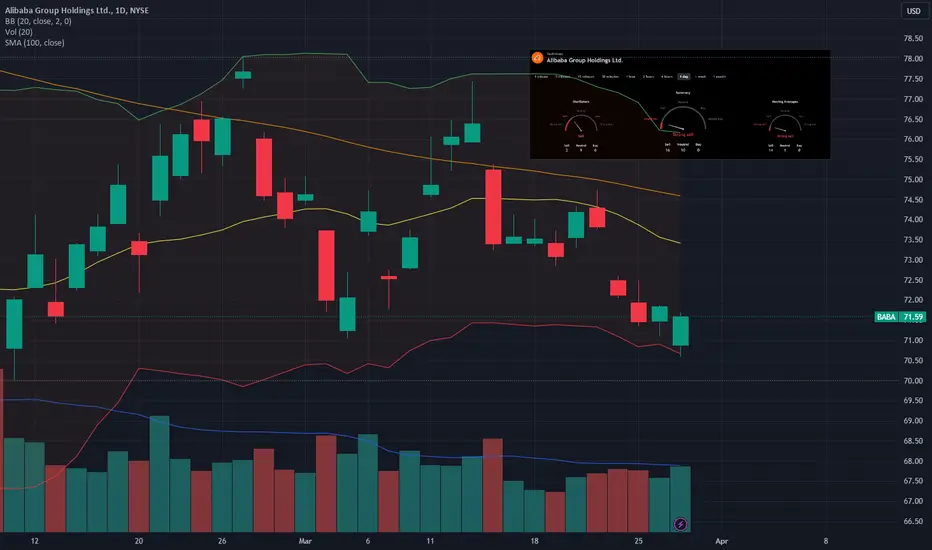Select the highlighted 1 day timeframe tab
The height and width of the screenshot is (550, 932).
tap(684, 77)
